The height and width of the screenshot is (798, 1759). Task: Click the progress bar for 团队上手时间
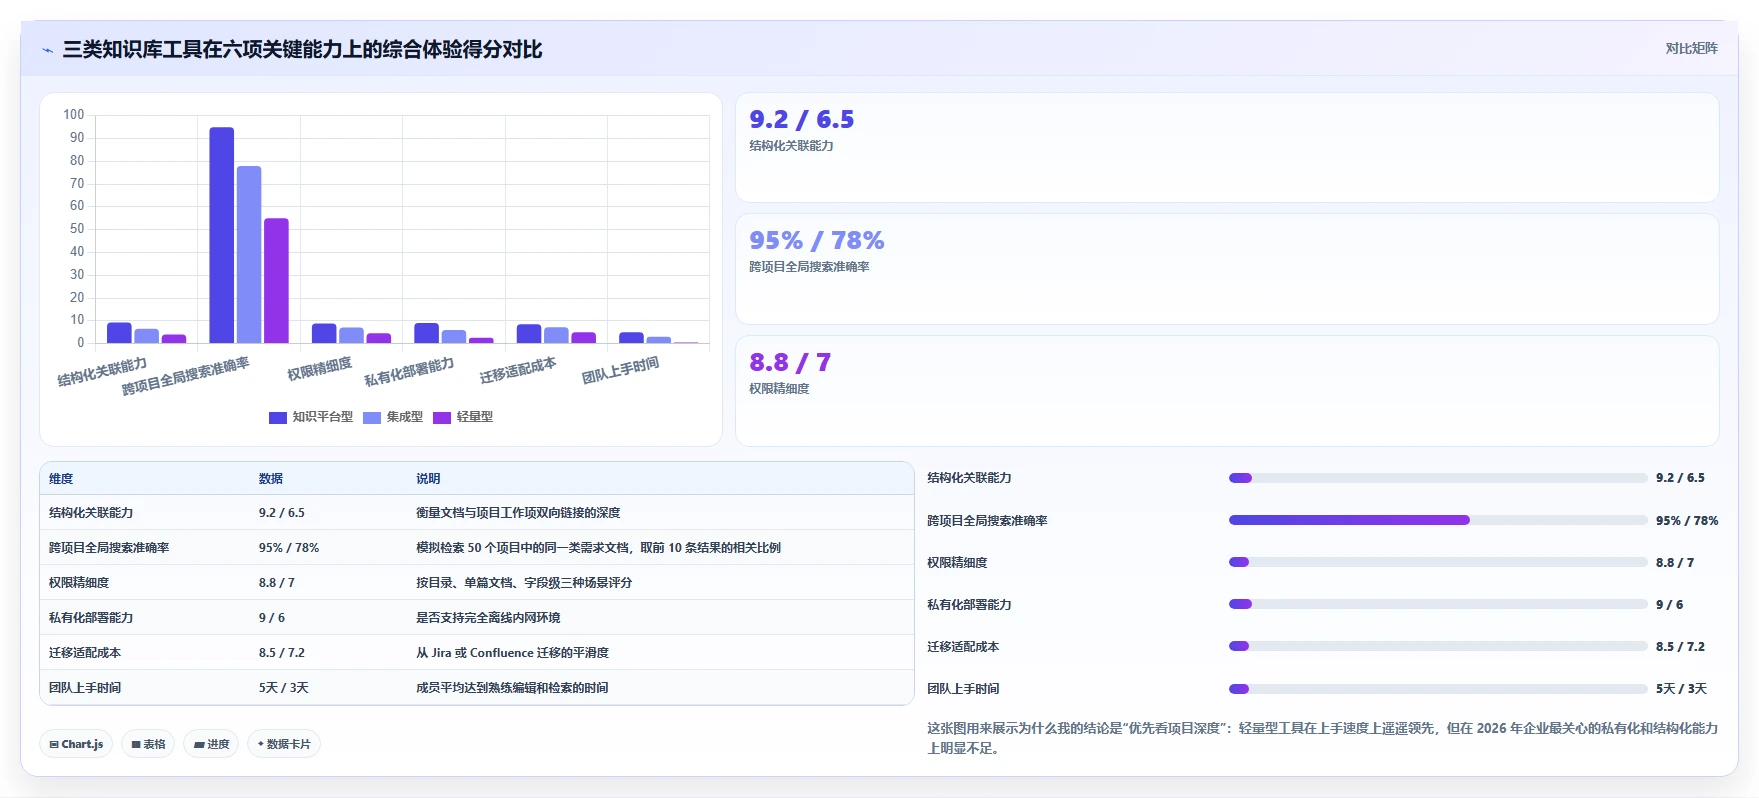pyautogui.click(x=1438, y=689)
